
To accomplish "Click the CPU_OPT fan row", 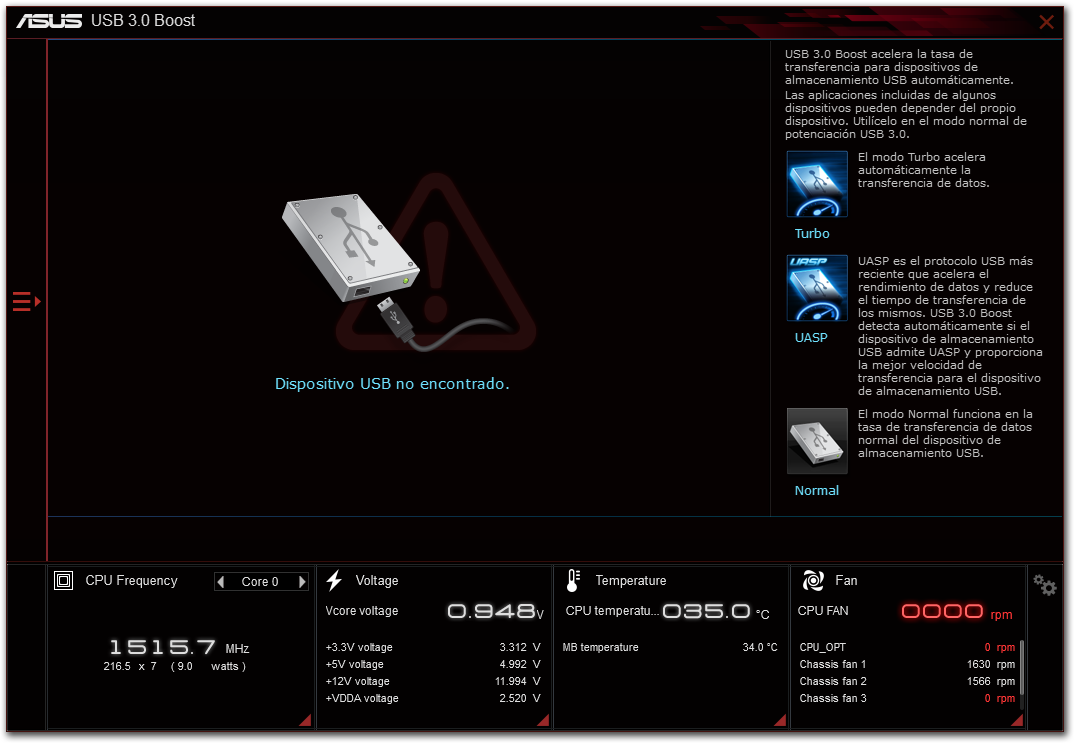I will 907,647.
